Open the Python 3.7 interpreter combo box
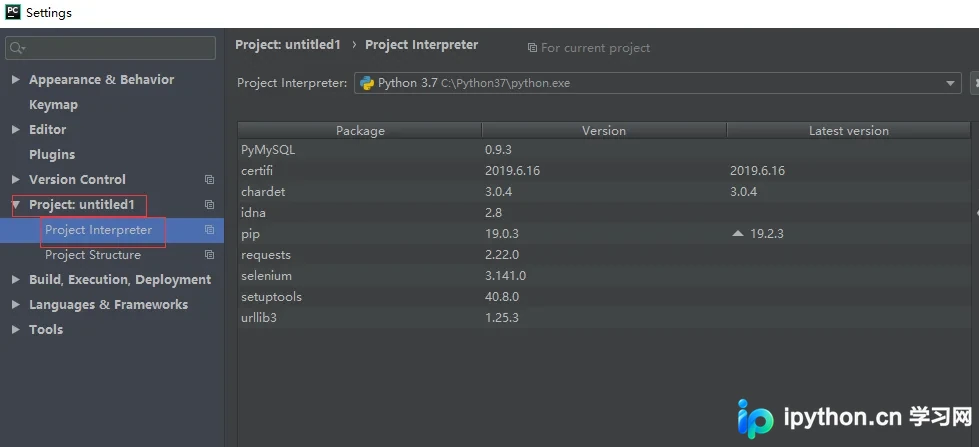The image size is (979, 447). (x=657, y=83)
